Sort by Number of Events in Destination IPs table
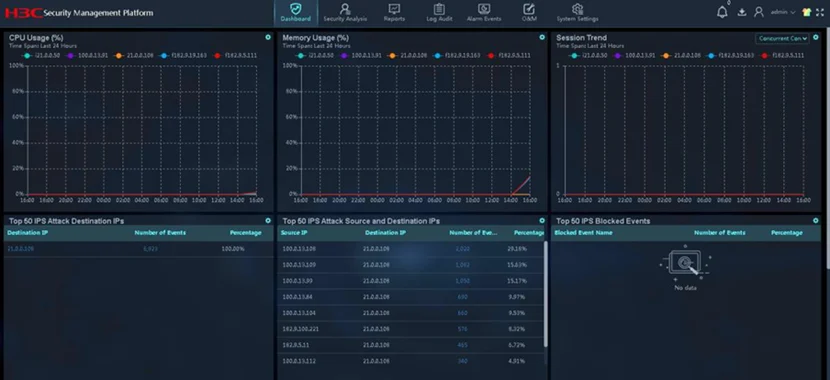 pos(160,233)
